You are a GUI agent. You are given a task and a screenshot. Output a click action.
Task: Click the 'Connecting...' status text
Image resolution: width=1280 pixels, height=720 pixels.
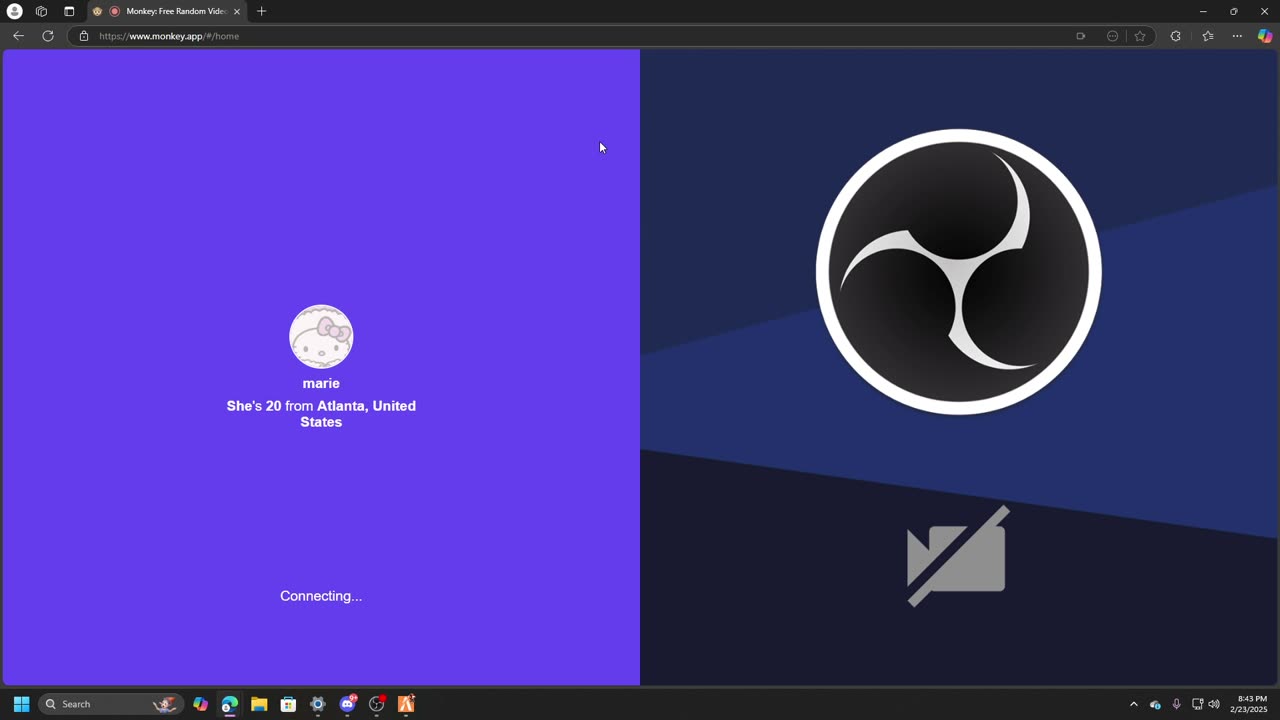coord(321,596)
